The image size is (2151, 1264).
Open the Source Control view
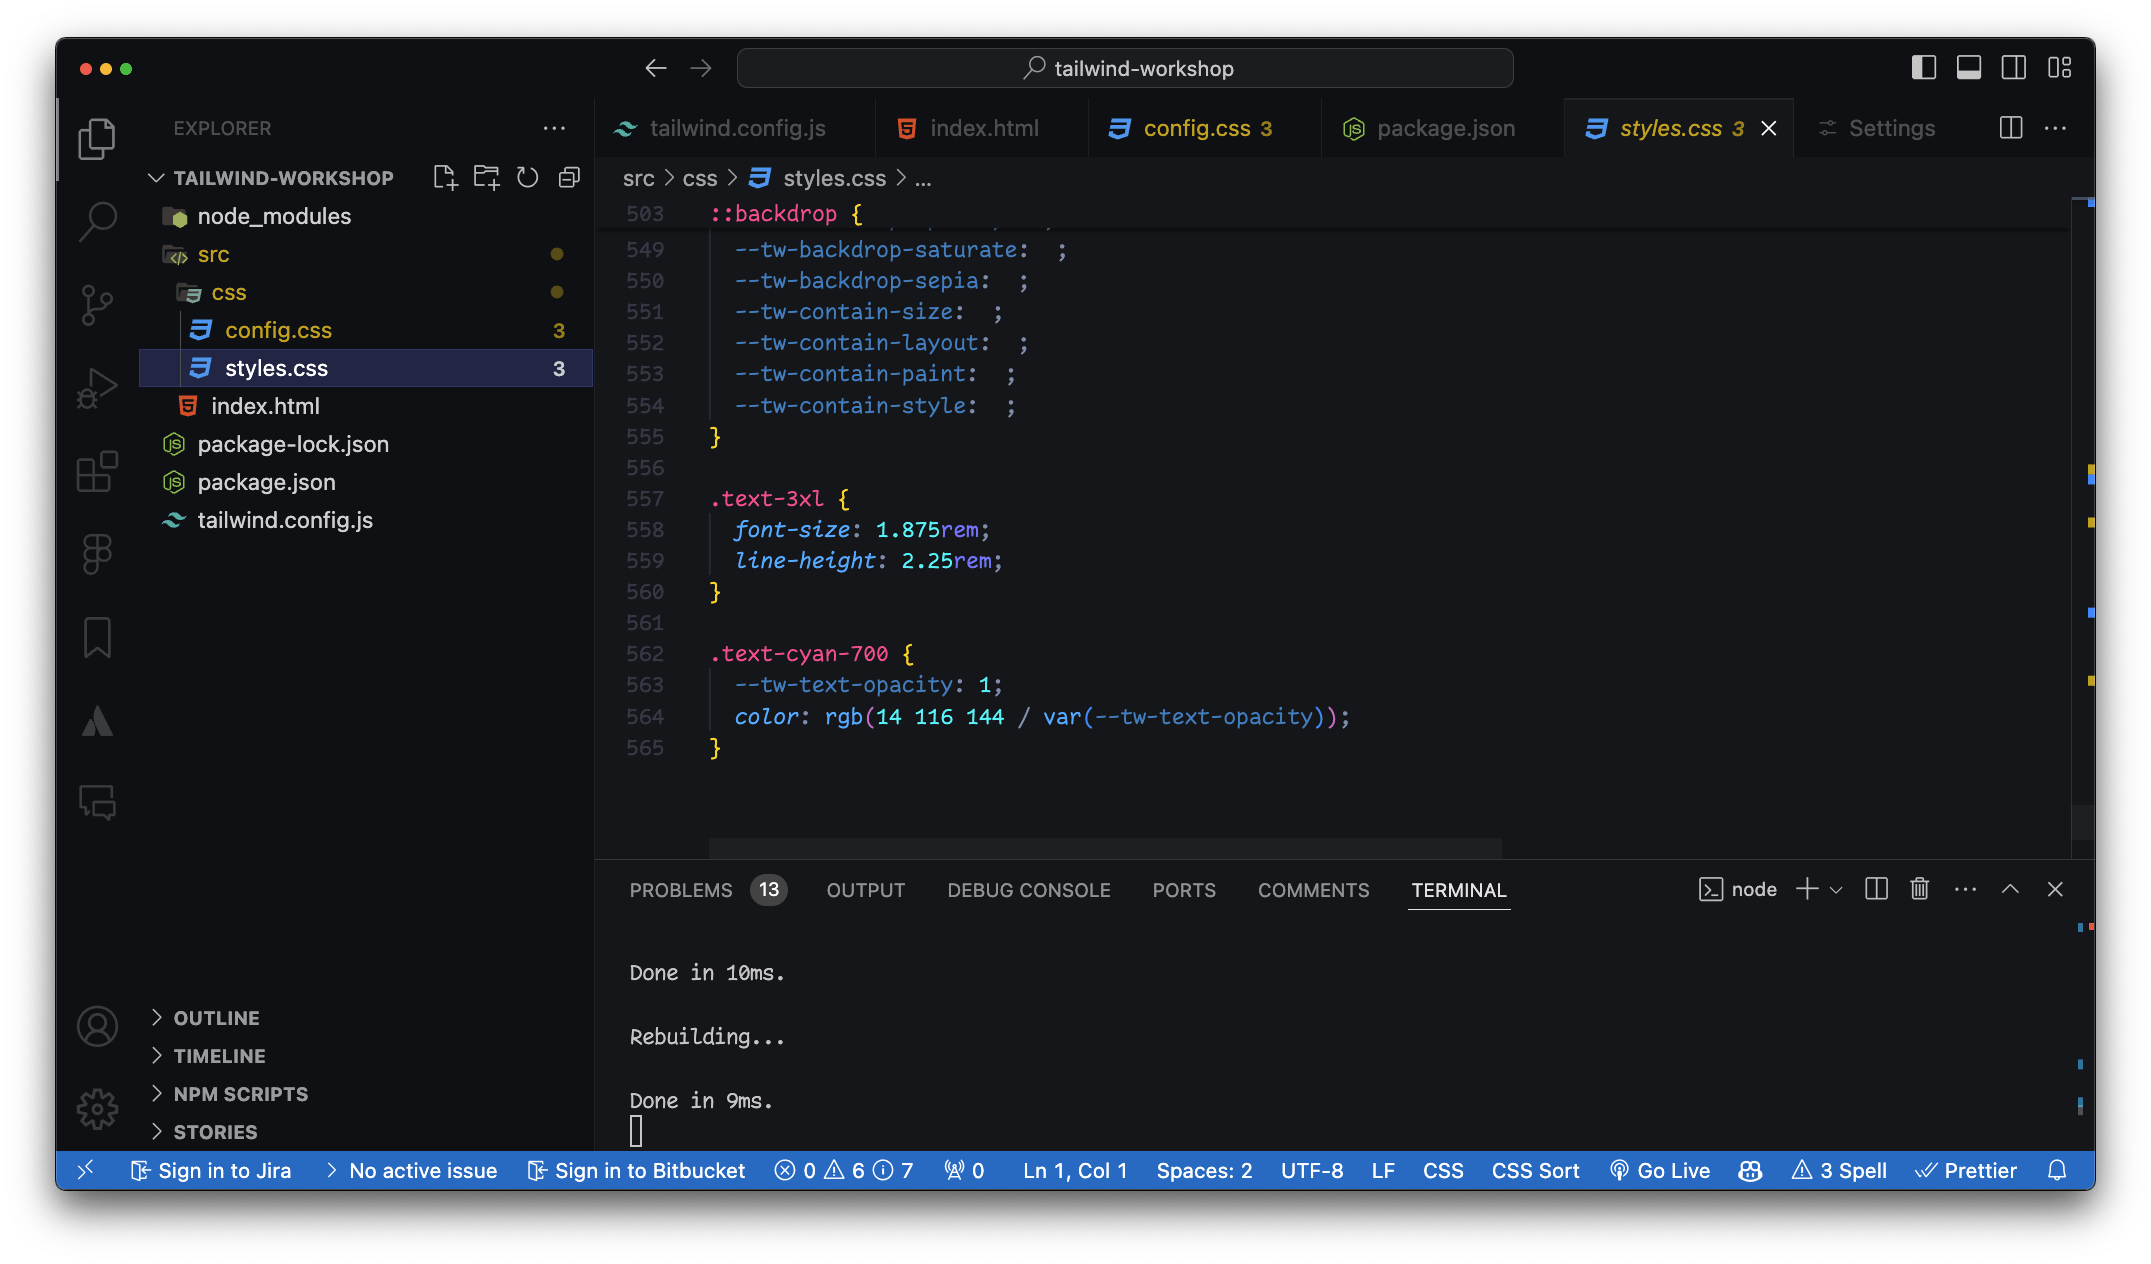tap(97, 305)
